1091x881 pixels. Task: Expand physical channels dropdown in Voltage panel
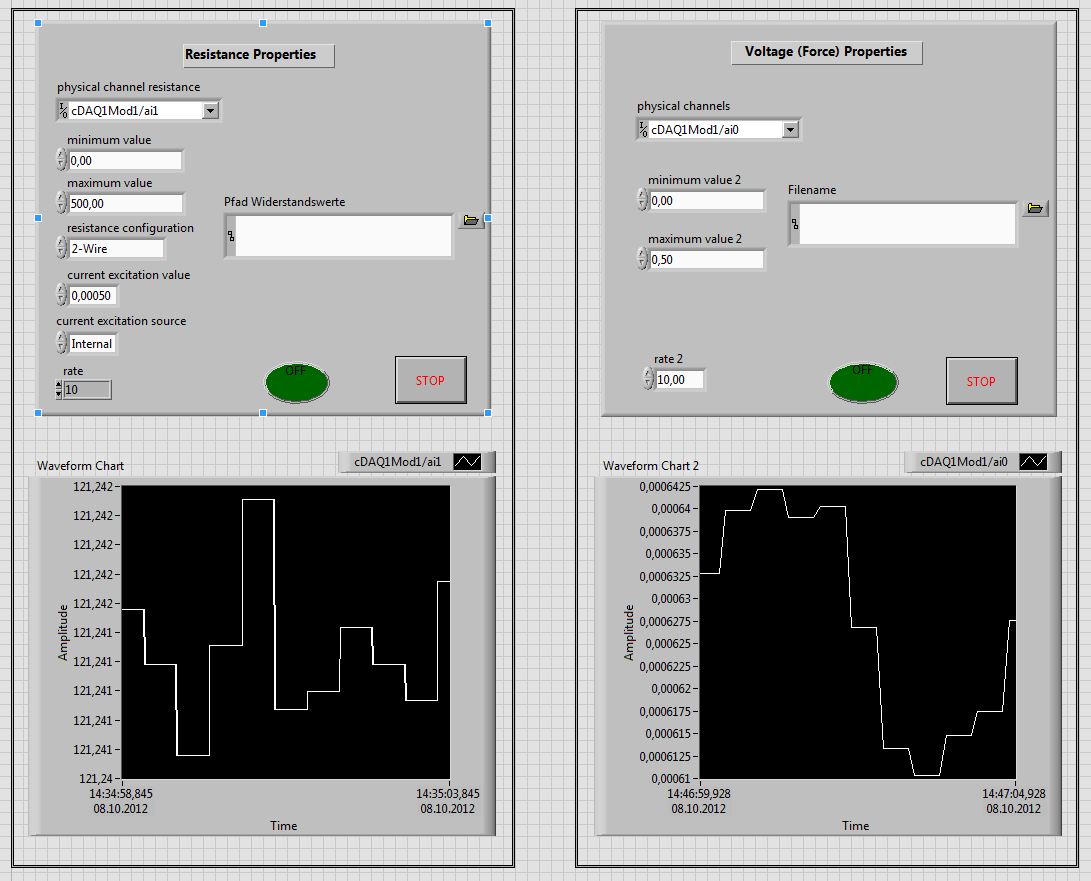(x=790, y=129)
